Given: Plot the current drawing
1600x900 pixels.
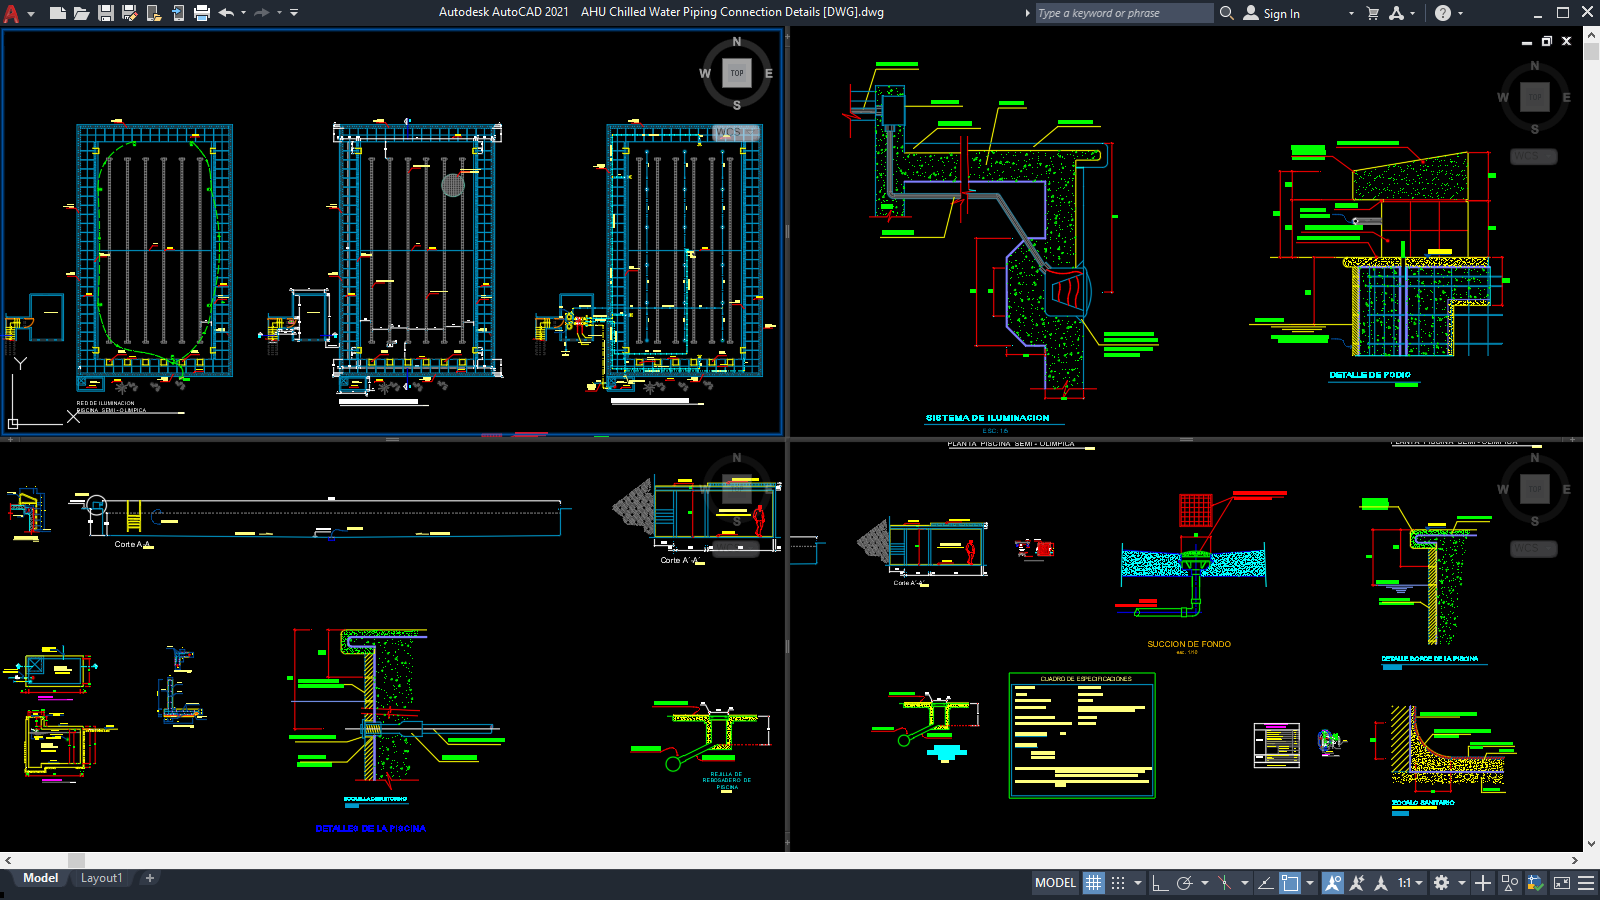Looking at the screenshot, I should [202, 13].
